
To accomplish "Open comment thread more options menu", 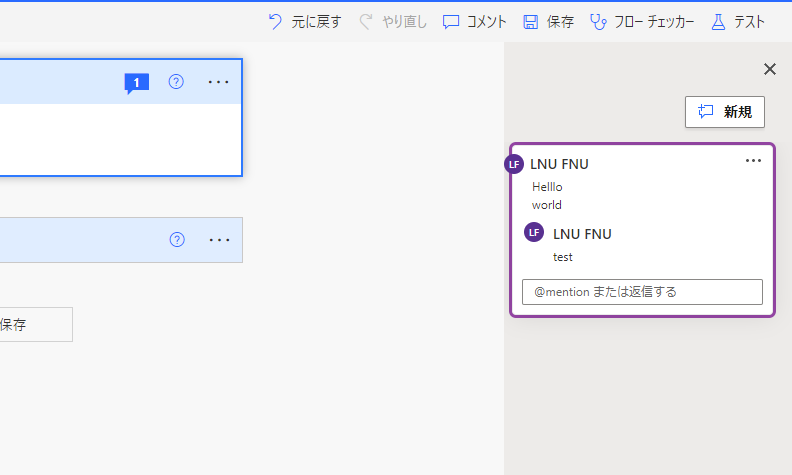I will [x=753, y=161].
